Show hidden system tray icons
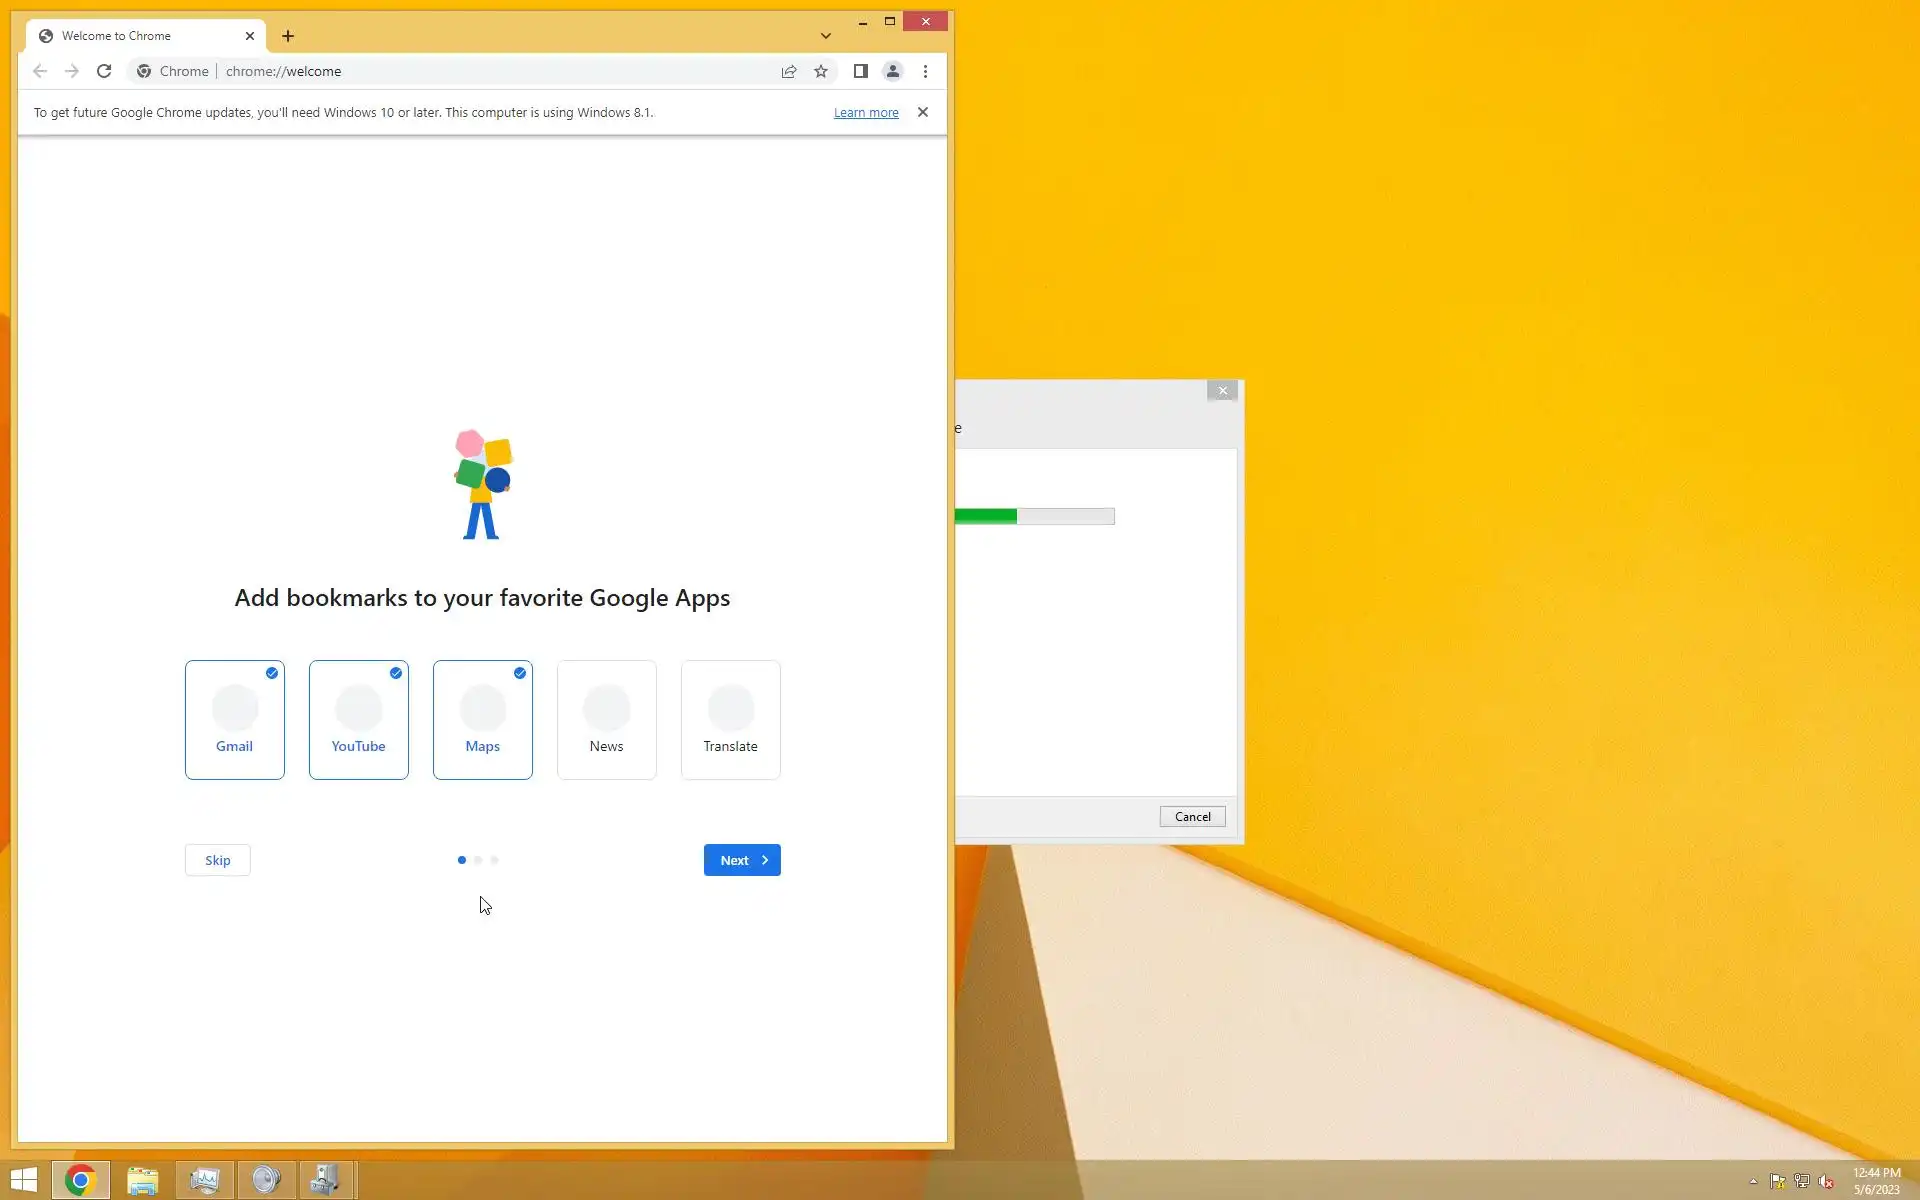 (1753, 1181)
